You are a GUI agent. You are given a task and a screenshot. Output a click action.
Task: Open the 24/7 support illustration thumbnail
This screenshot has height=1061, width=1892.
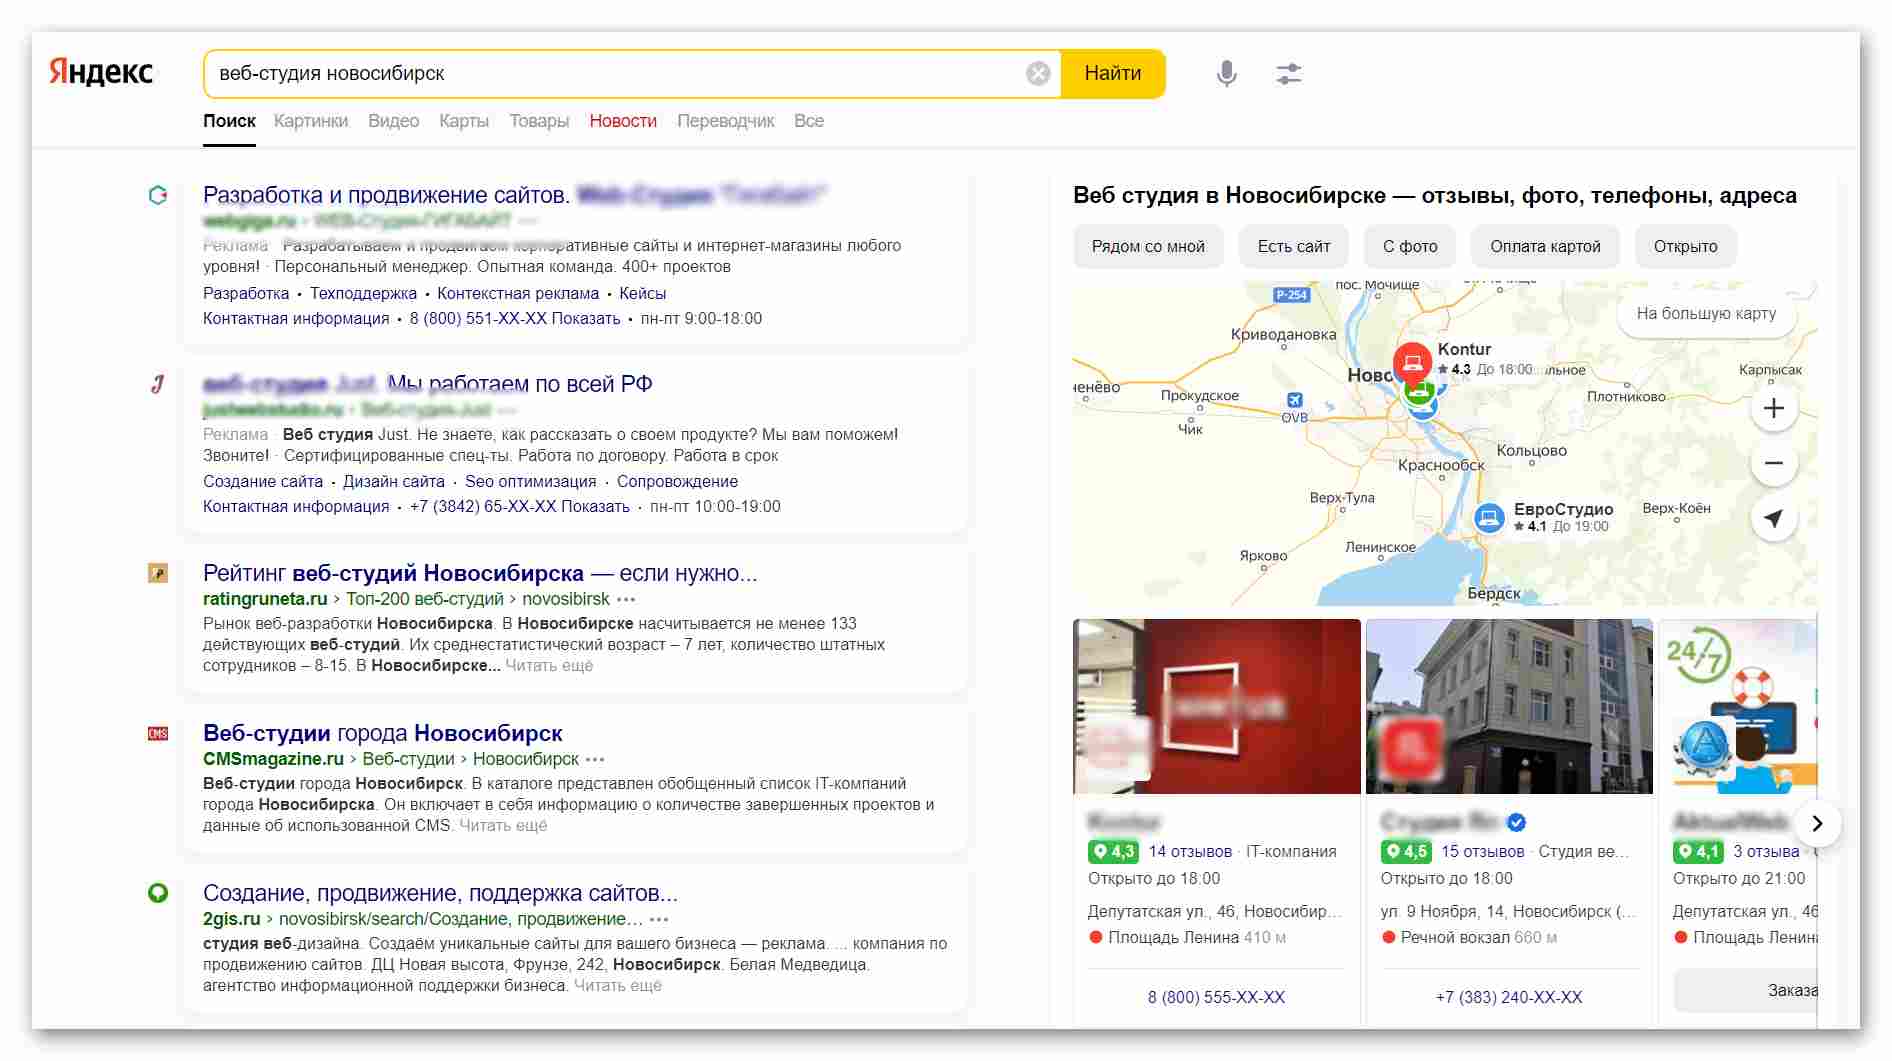pos(1738,706)
